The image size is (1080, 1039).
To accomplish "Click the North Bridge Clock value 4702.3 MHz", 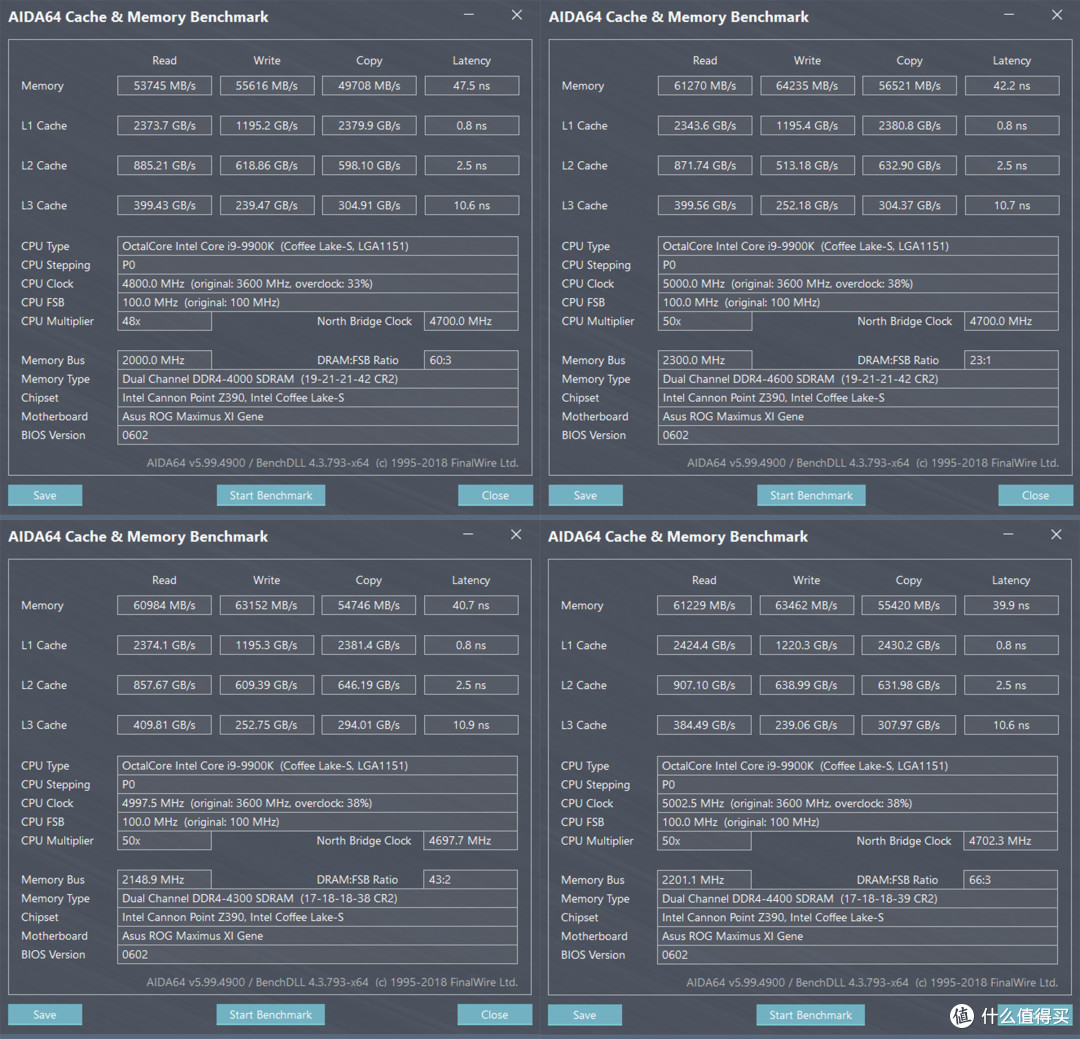I will point(1011,841).
